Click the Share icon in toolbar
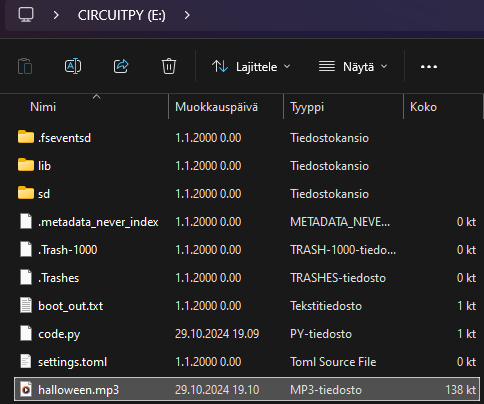484x404 pixels. (121, 66)
